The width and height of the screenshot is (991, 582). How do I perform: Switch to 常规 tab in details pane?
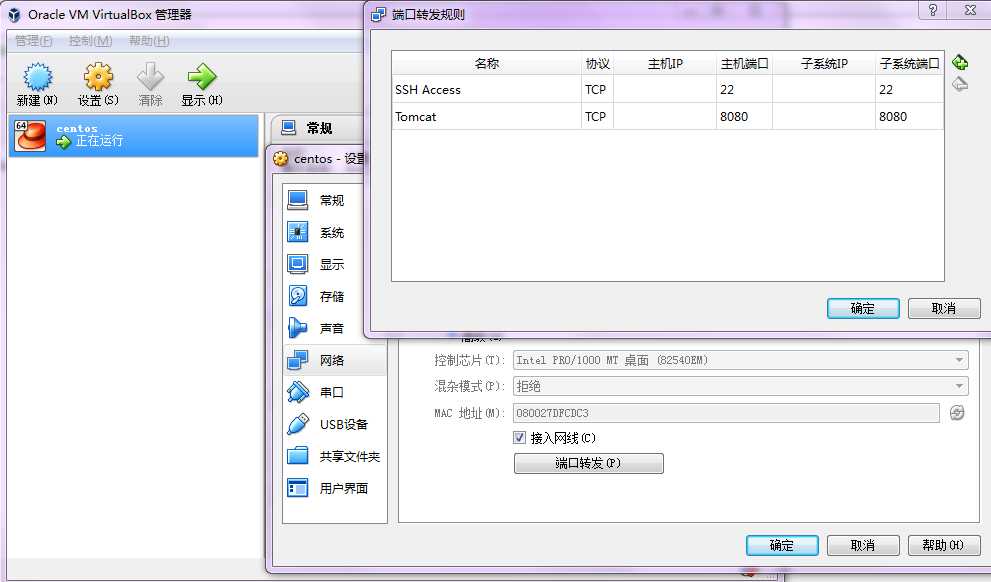click(319, 128)
